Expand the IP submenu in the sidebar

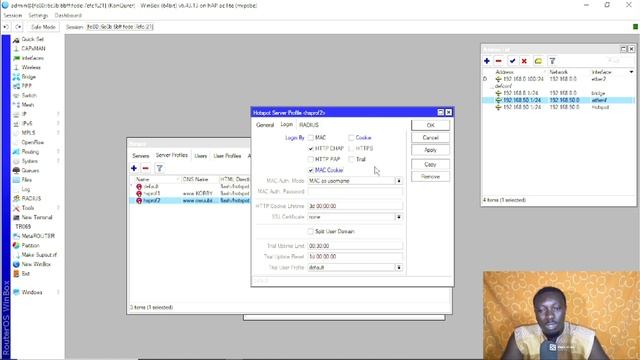point(58,114)
